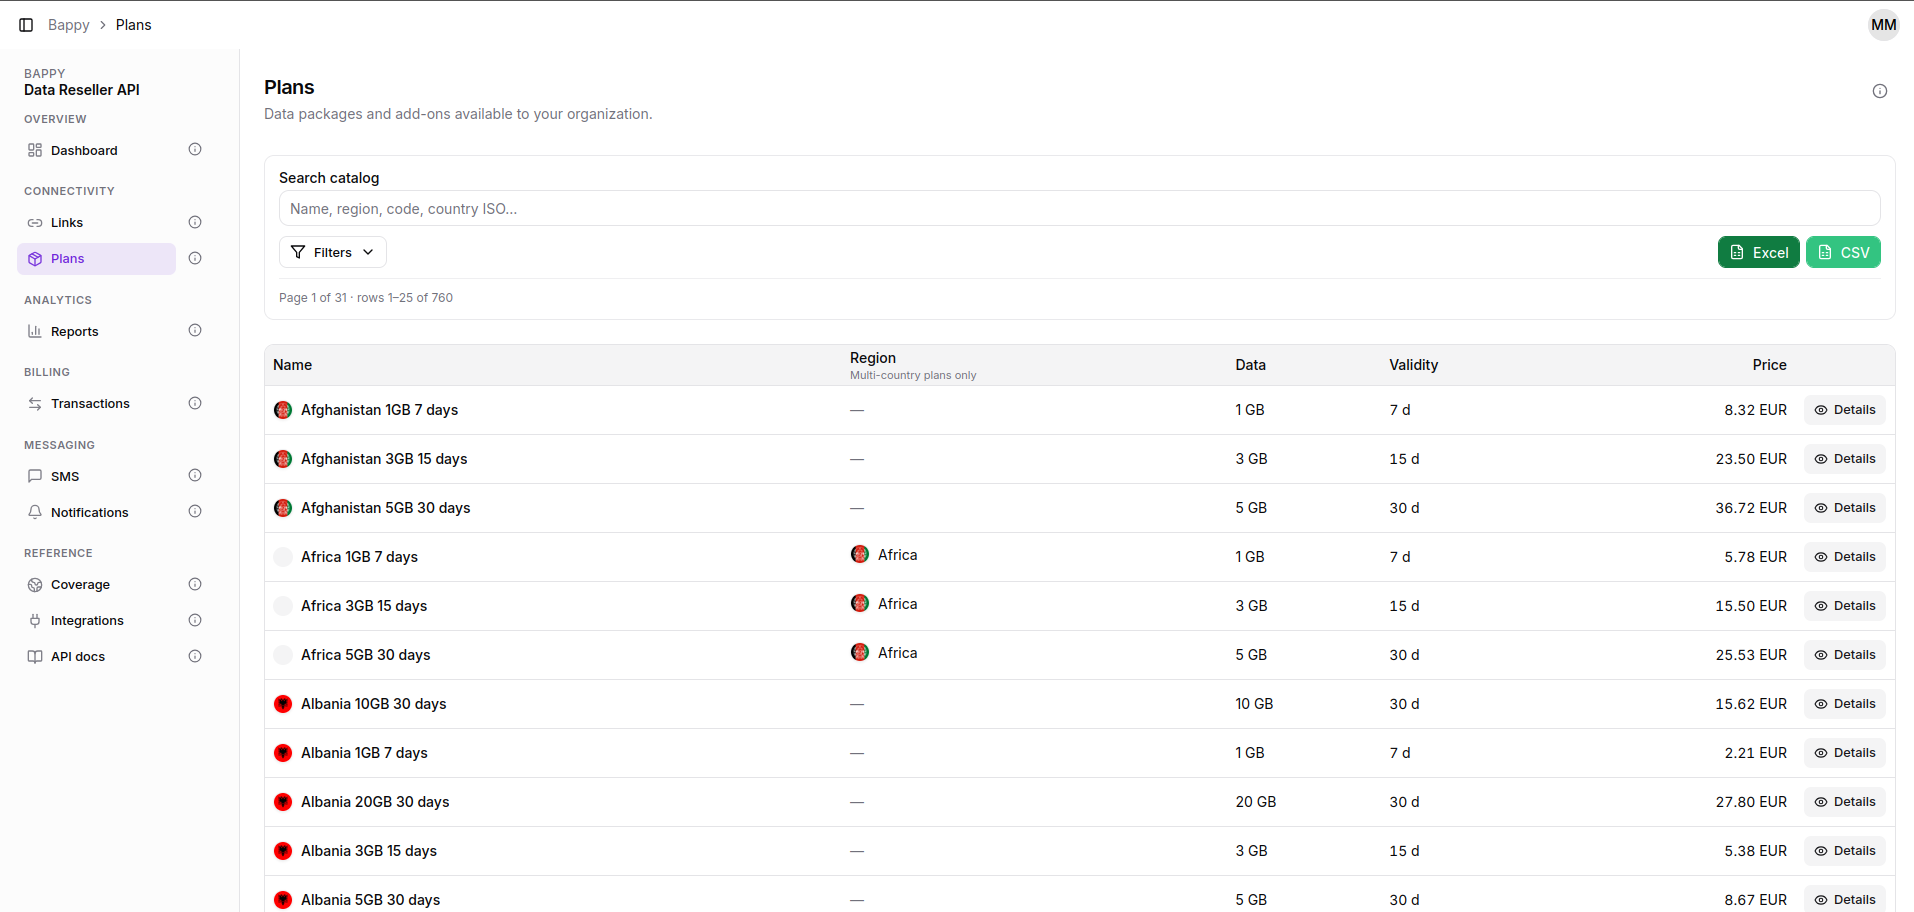This screenshot has height=912, width=1914.
Task: Click the Africa region flag in Africa 5GB row
Action: 860,652
